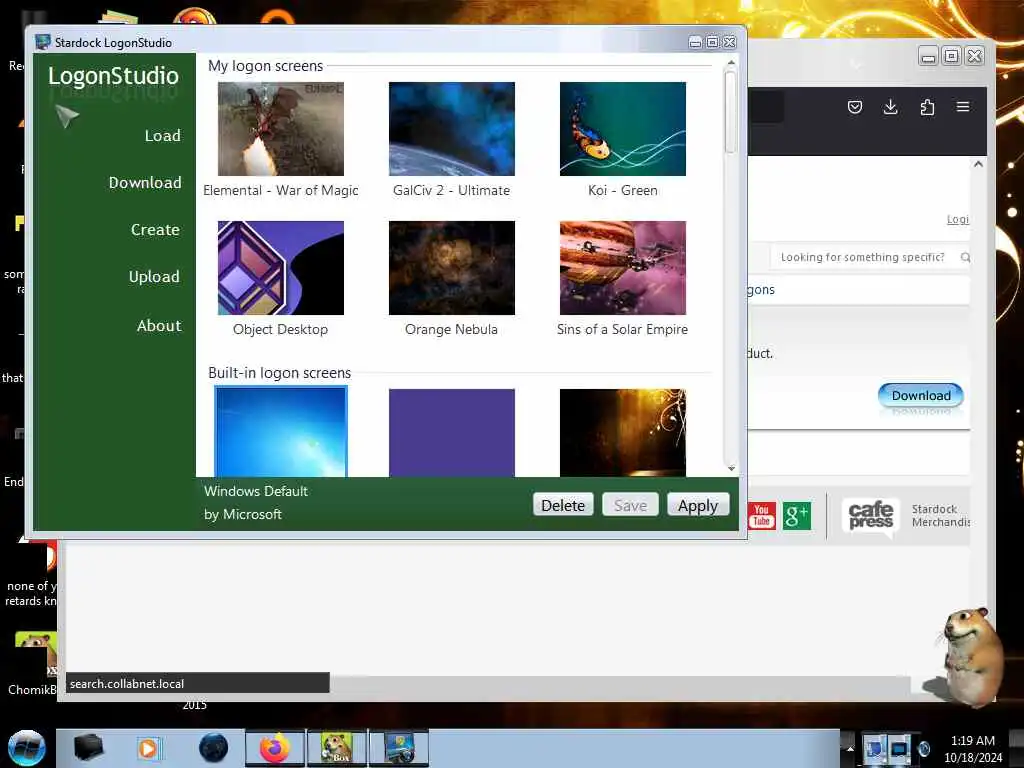Open the media player taskbar icon

tap(148, 748)
